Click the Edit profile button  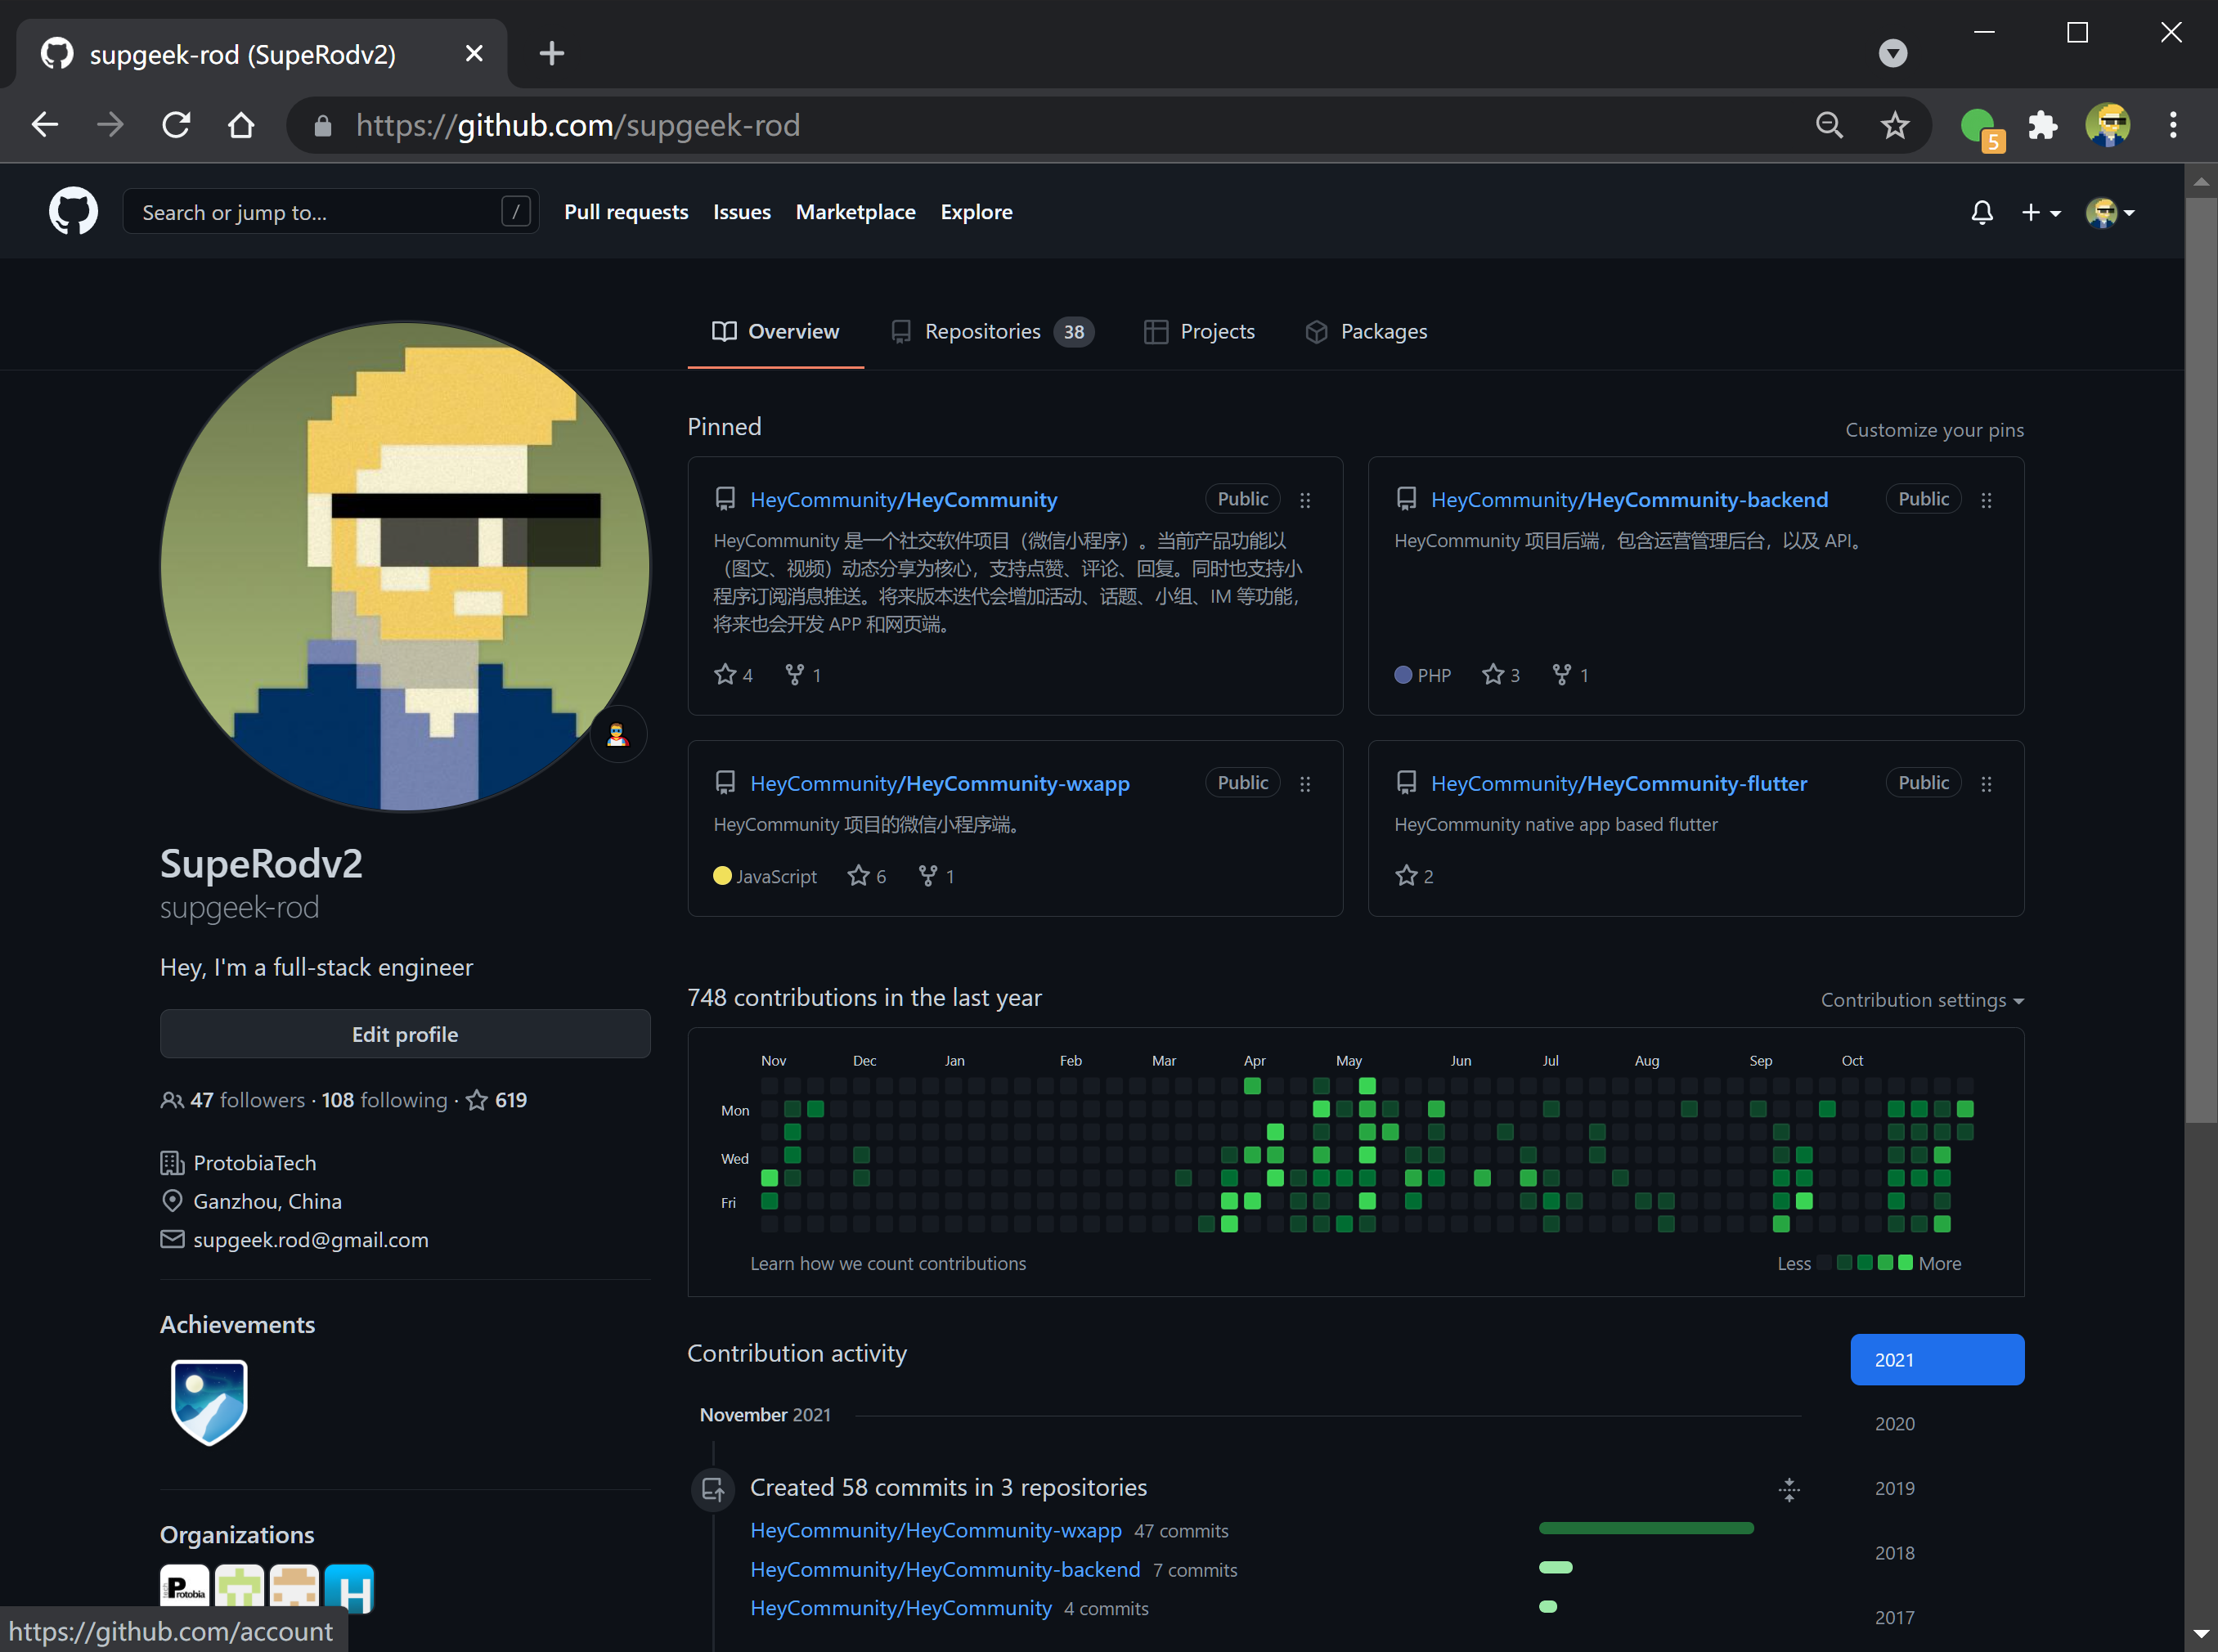405,1034
